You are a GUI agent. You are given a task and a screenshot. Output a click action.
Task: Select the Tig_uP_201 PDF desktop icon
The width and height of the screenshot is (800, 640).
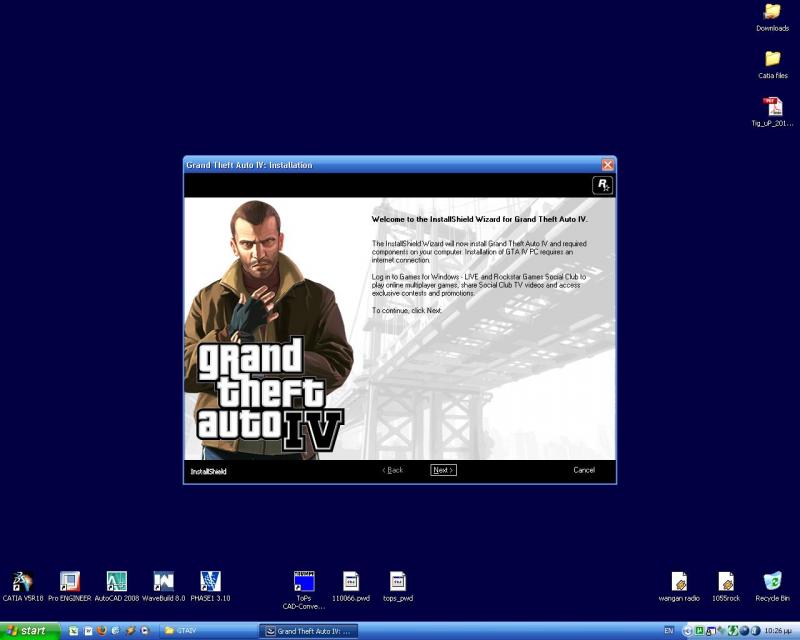pyautogui.click(x=772, y=112)
